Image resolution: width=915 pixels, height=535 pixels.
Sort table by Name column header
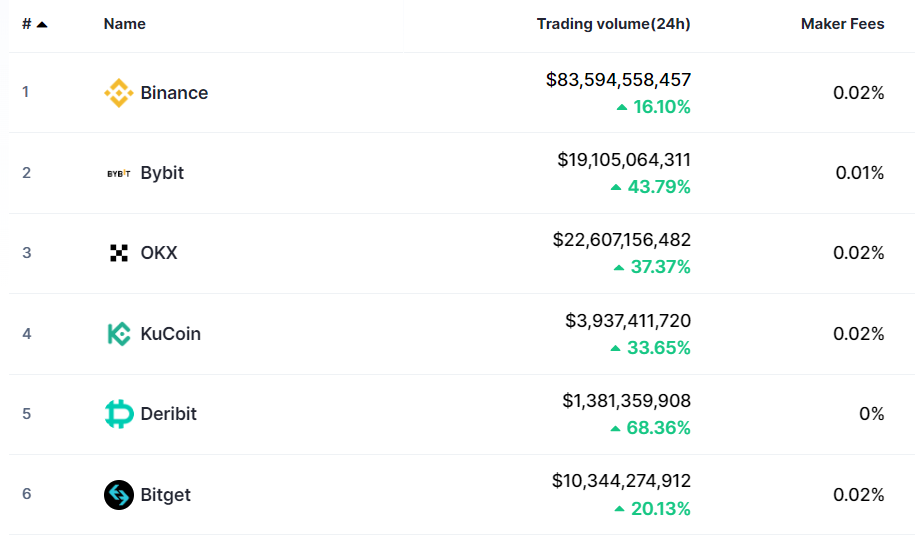tap(124, 24)
